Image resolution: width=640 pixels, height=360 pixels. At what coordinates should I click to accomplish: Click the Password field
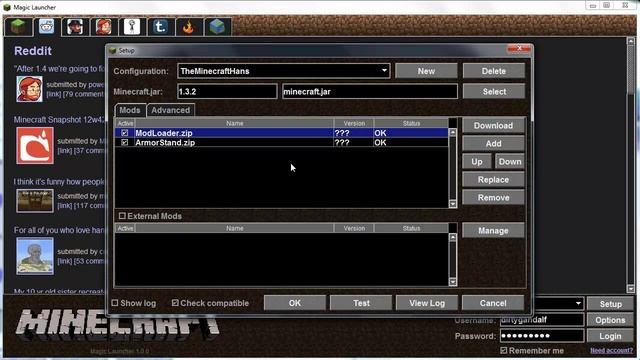(542, 336)
